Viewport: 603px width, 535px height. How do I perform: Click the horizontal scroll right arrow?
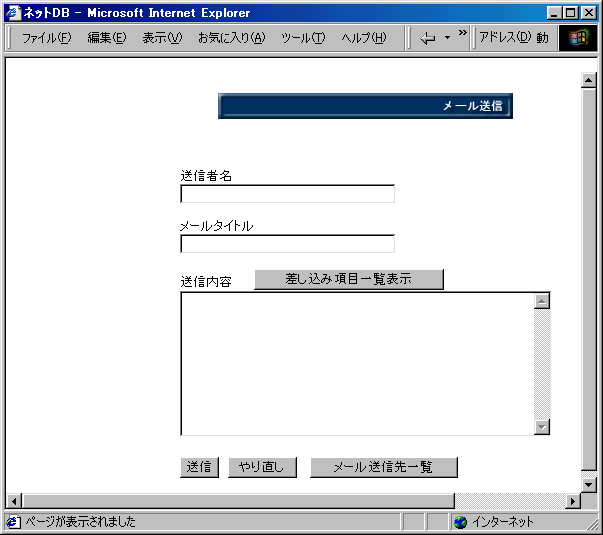point(573,501)
